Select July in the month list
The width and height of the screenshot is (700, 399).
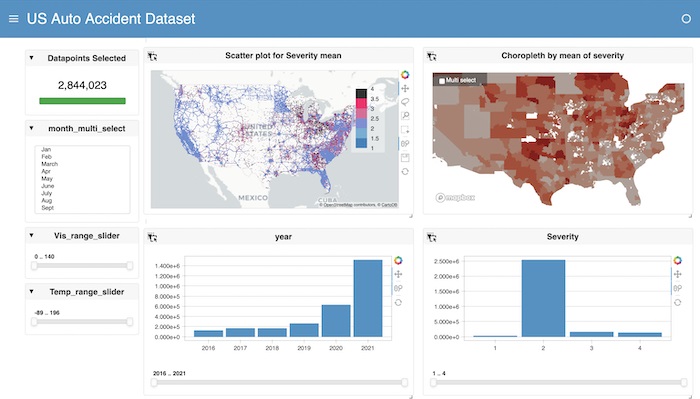click(47, 193)
